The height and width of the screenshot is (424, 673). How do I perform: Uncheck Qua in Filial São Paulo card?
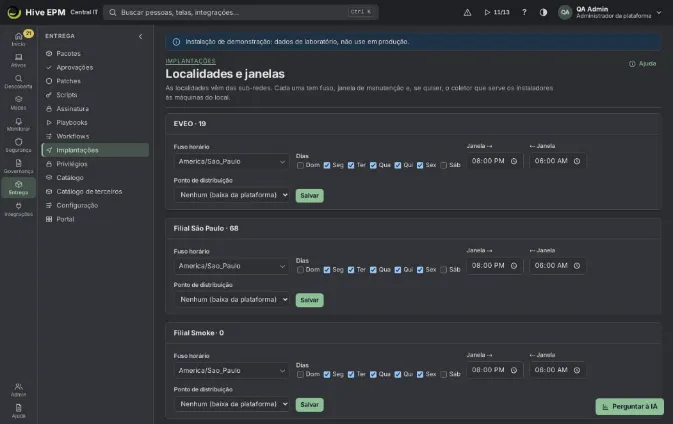373,270
